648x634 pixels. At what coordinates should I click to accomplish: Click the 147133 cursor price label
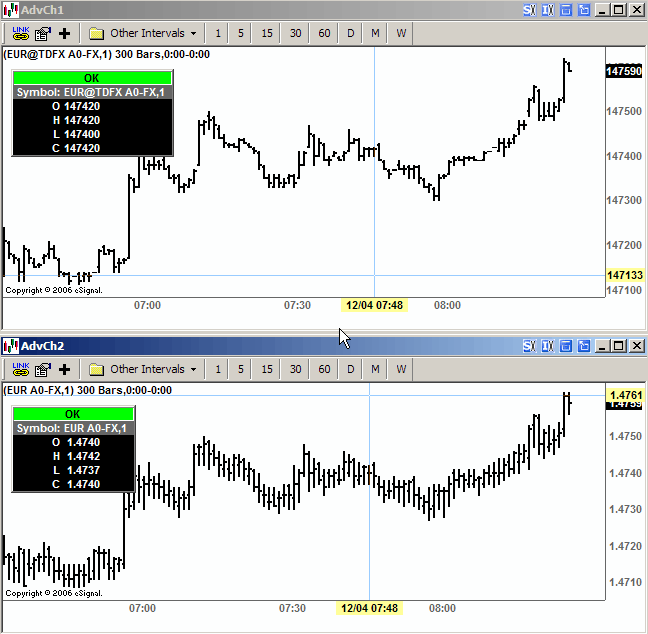coord(625,275)
